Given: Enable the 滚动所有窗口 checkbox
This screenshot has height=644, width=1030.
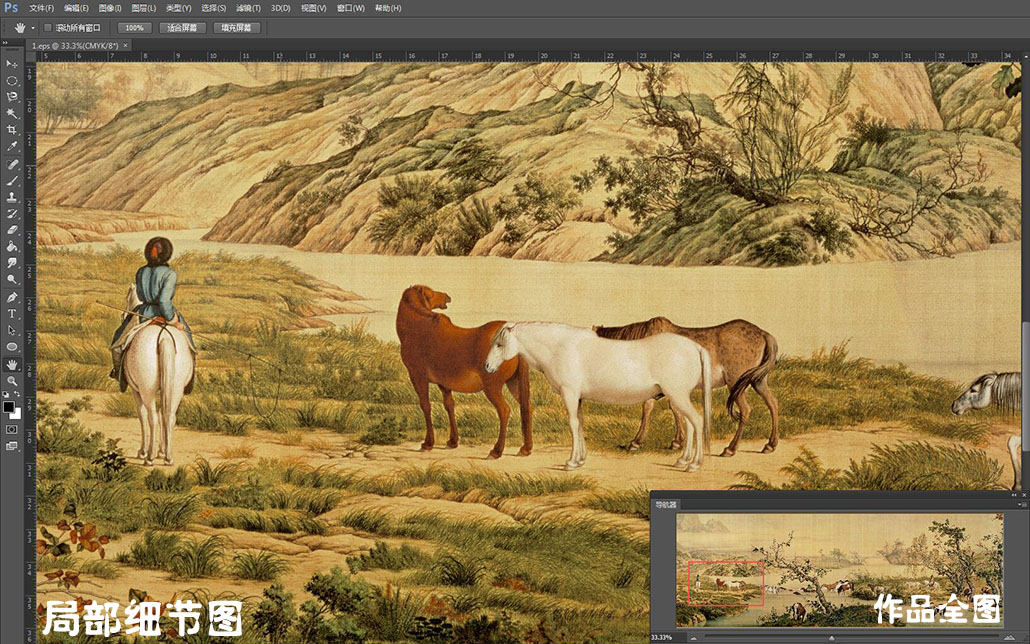Looking at the screenshot, I should (x=47, y=28).
